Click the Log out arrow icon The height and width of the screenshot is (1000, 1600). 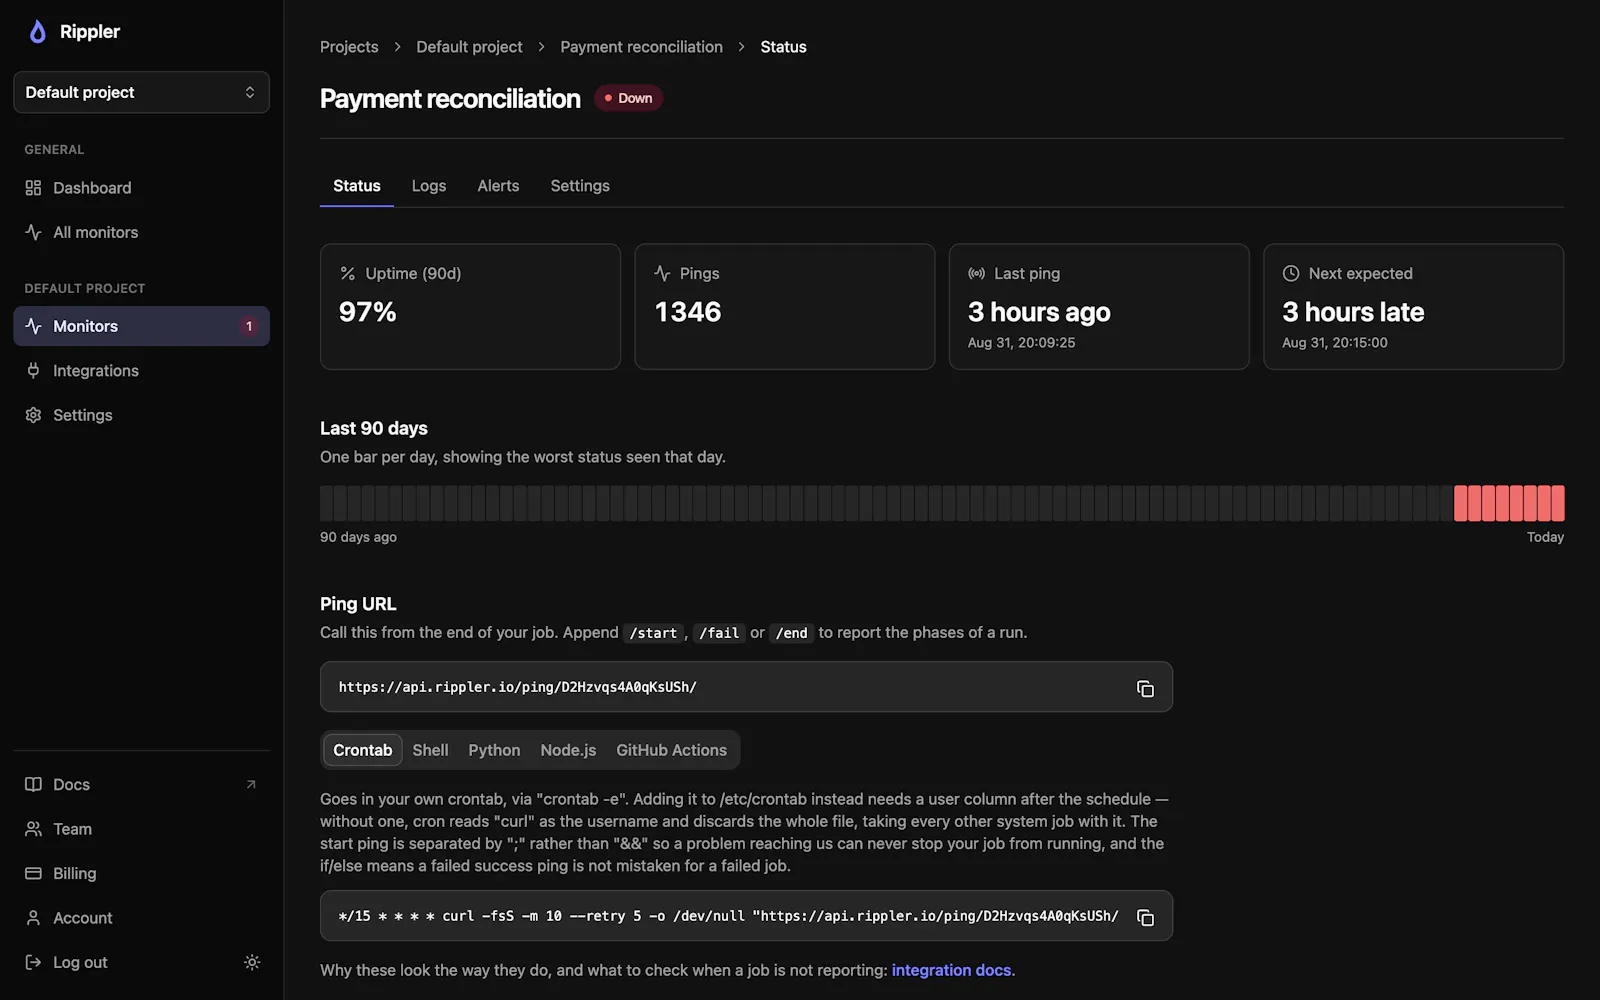click(33, 962)
